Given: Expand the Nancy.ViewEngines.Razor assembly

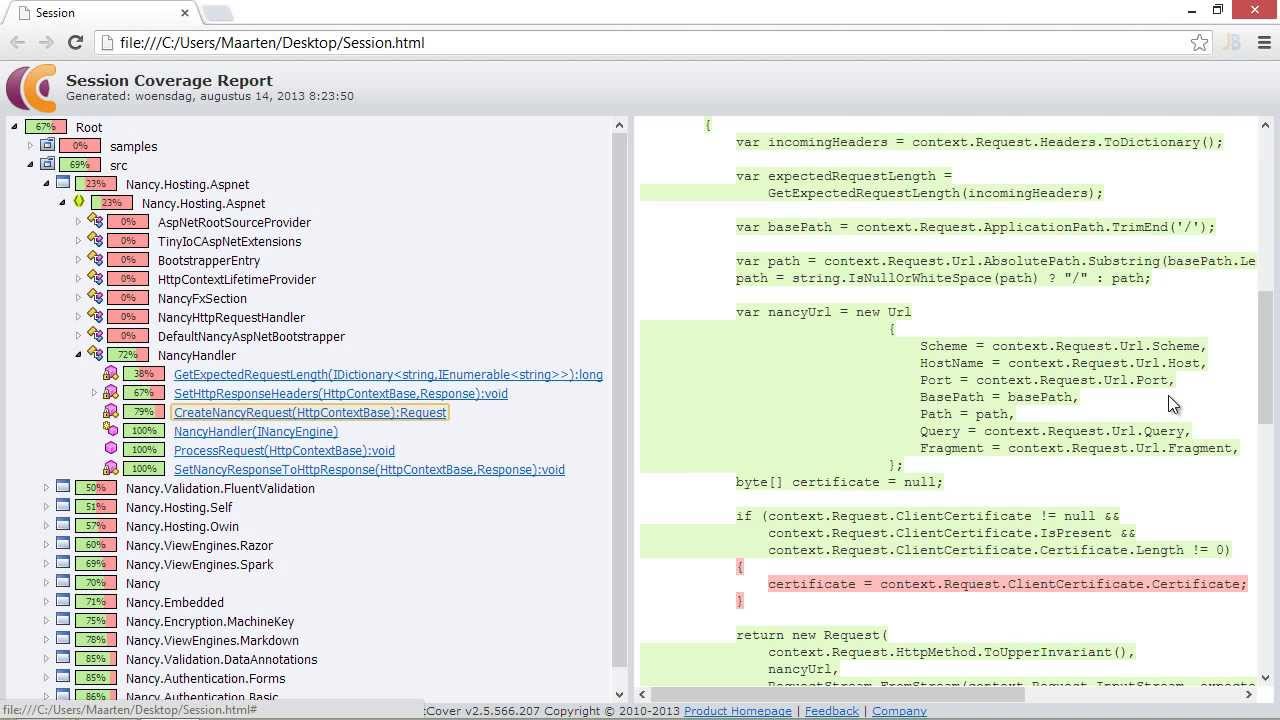Looking at the screenshot, I should coord(46,545).
